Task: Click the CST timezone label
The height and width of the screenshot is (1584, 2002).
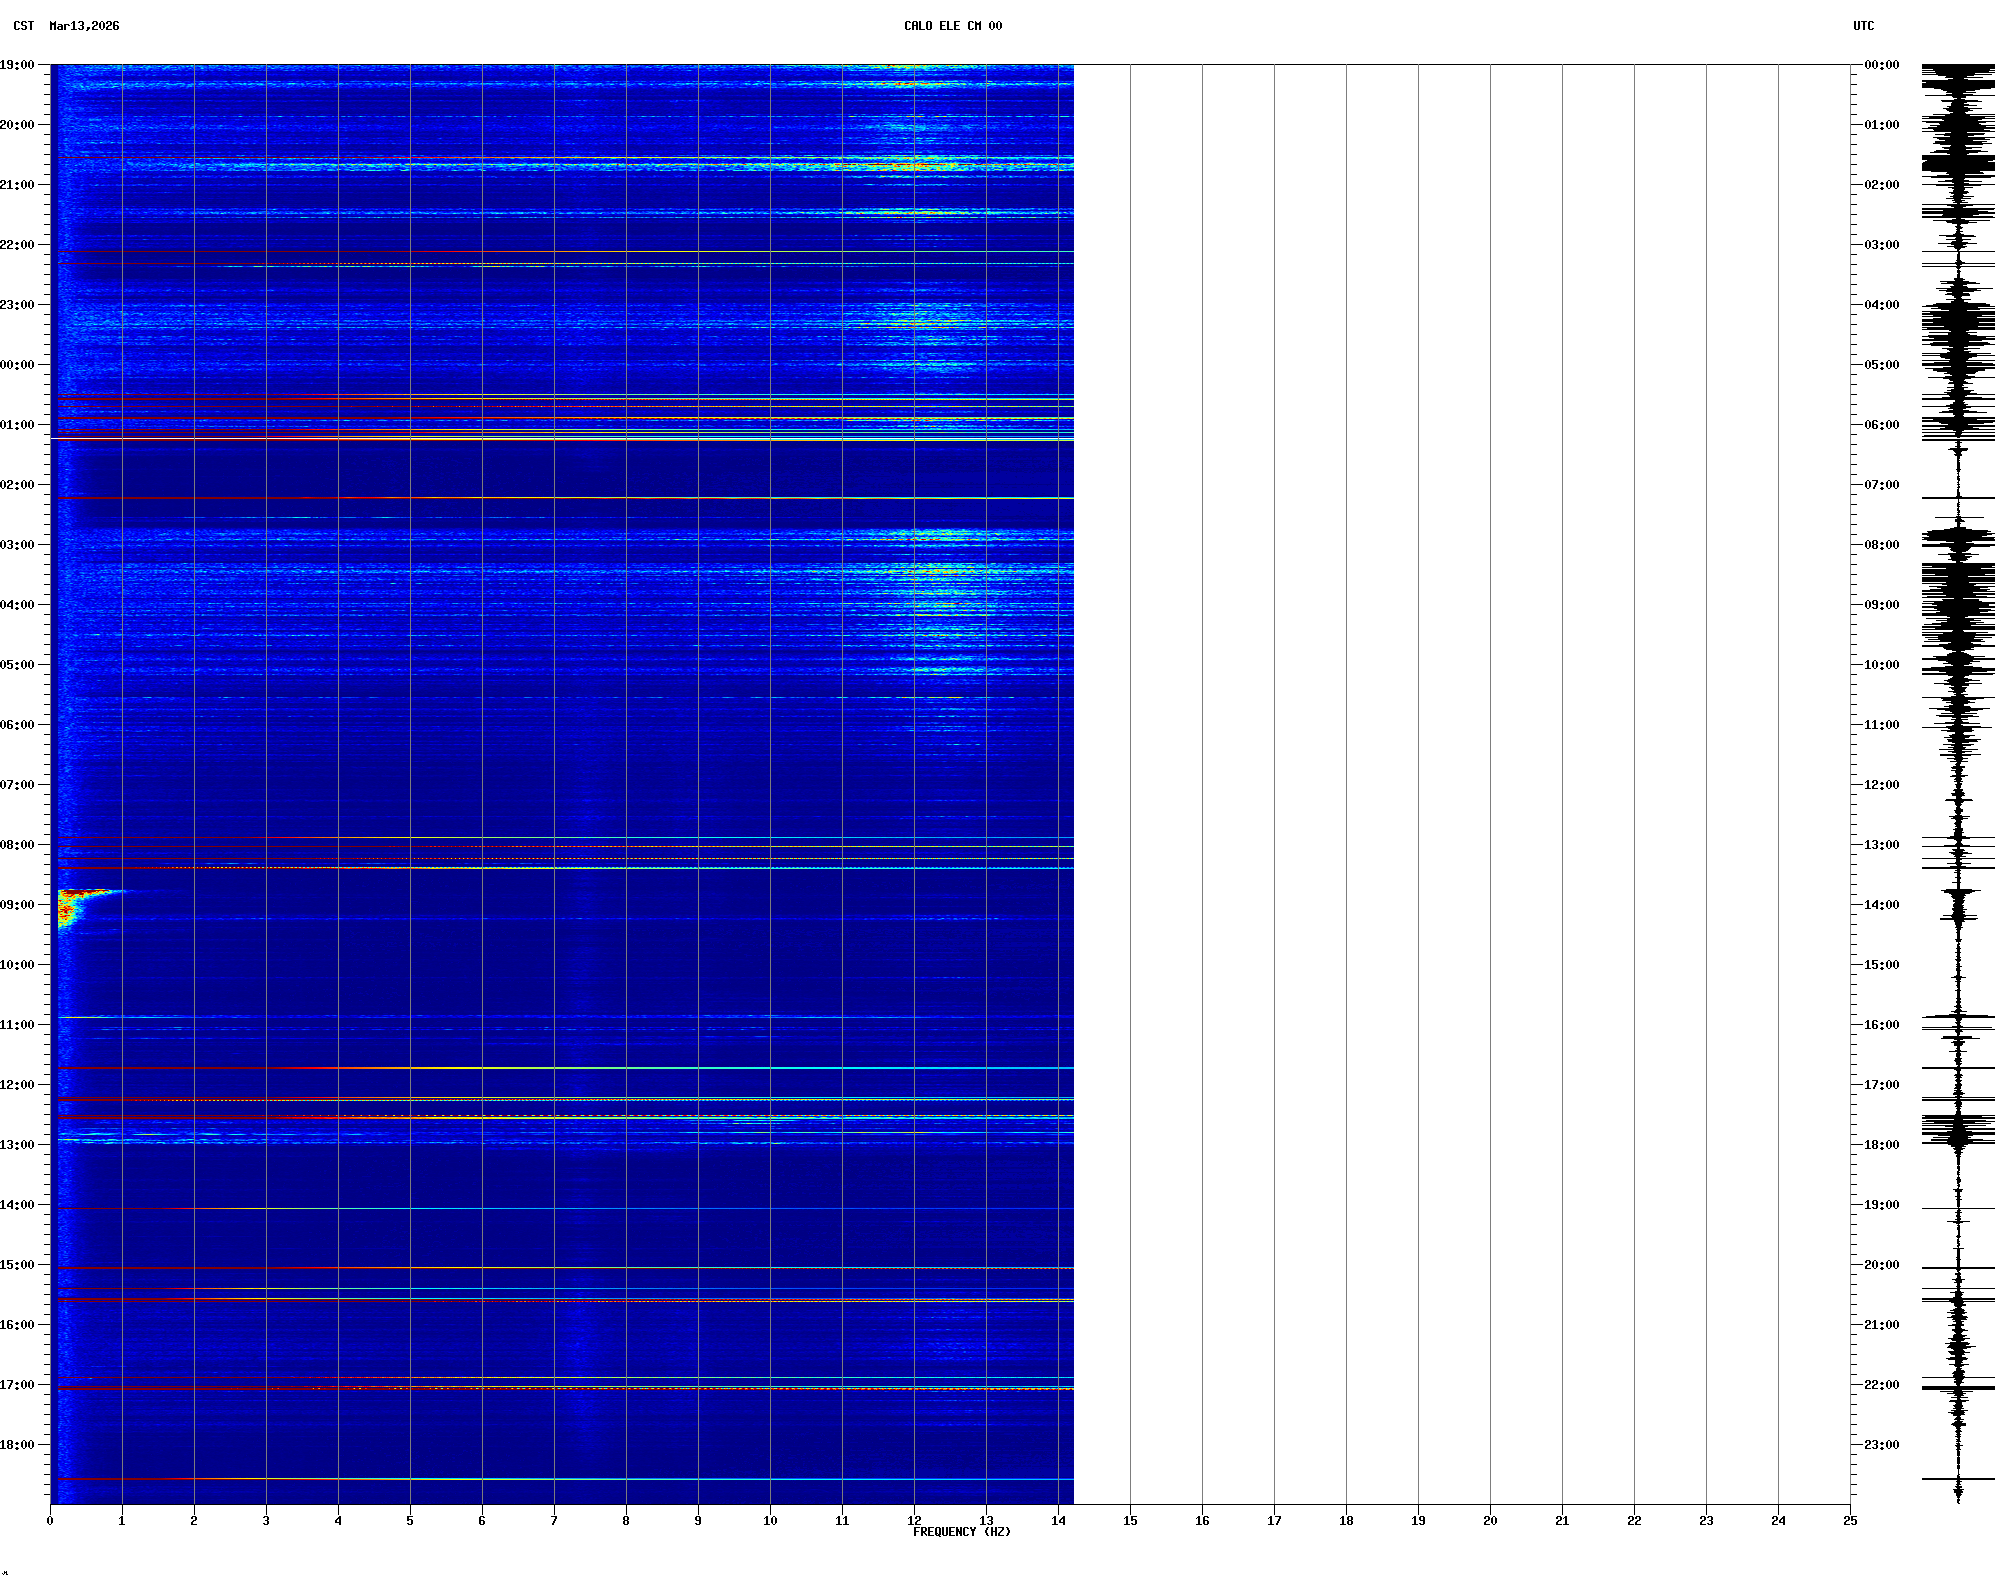Action: click(23, 26)
